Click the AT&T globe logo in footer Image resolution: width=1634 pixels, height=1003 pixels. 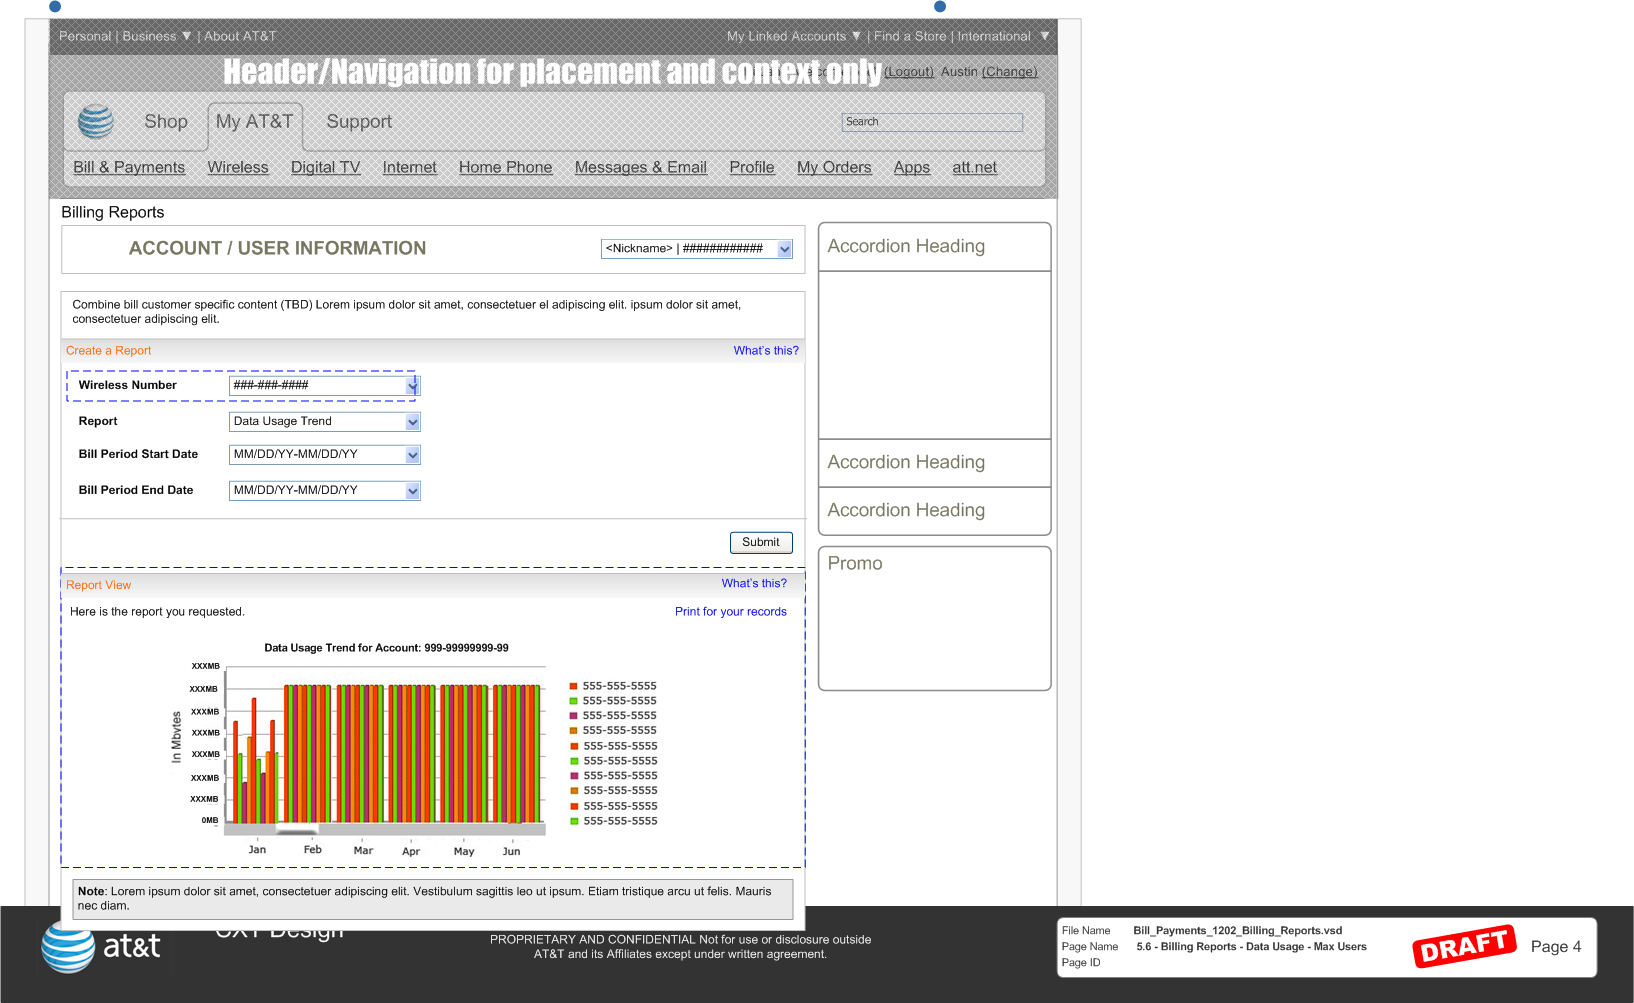[x=68, y=946]
